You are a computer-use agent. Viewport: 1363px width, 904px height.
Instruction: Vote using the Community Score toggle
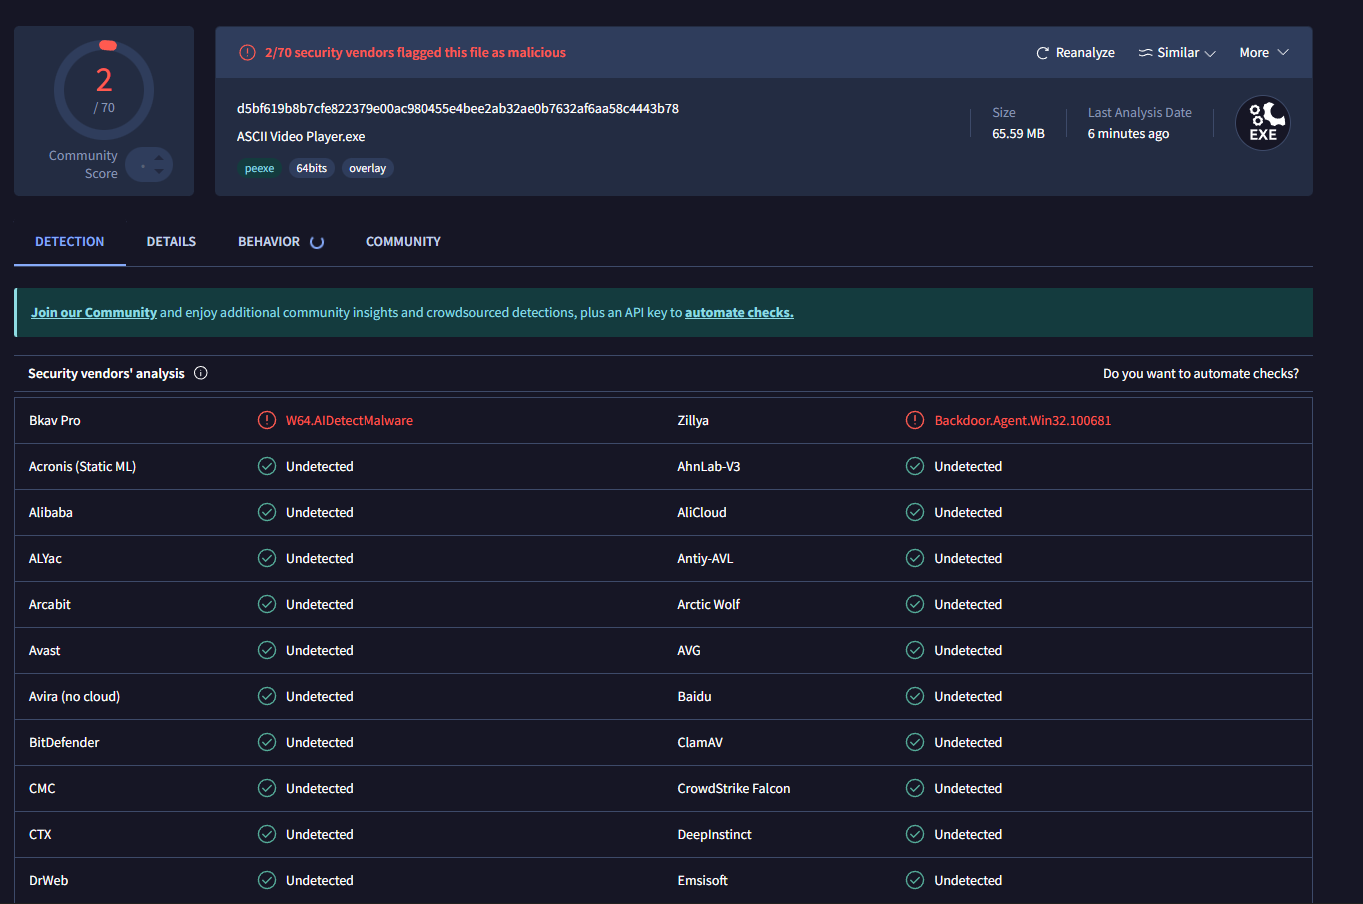tap(150, 164)
